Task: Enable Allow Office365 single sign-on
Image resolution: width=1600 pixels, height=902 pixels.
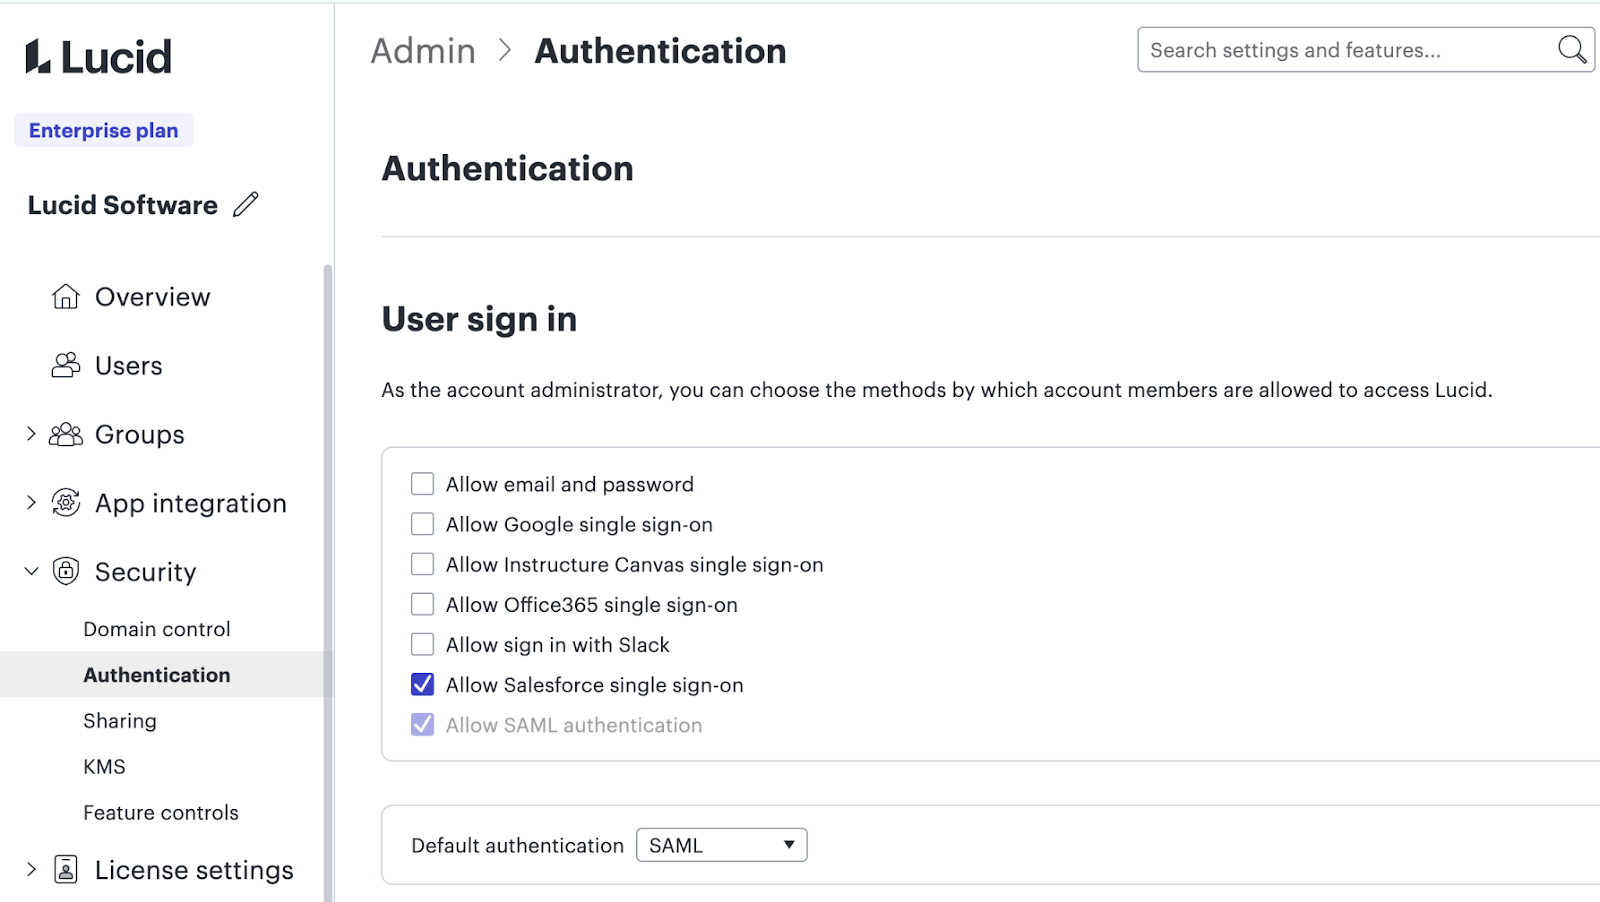Action: 423,604
